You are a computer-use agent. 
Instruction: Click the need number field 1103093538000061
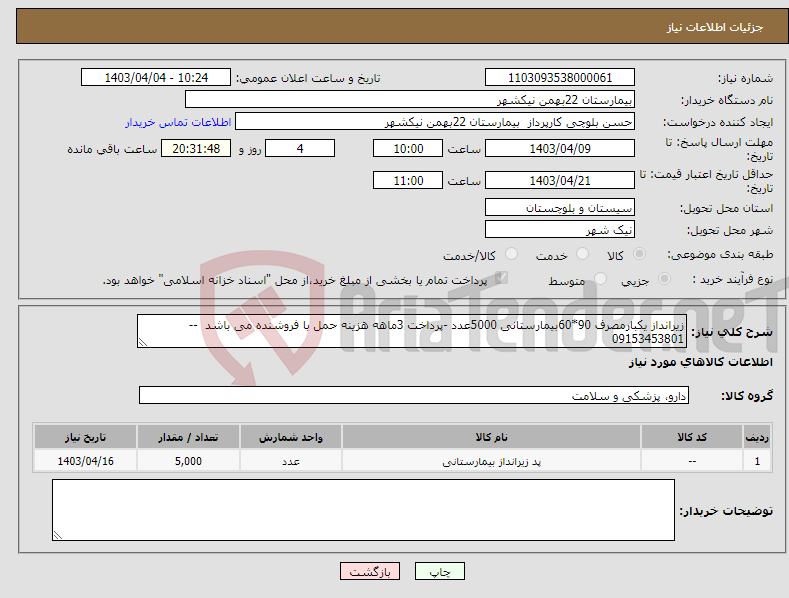pos(560,78)
